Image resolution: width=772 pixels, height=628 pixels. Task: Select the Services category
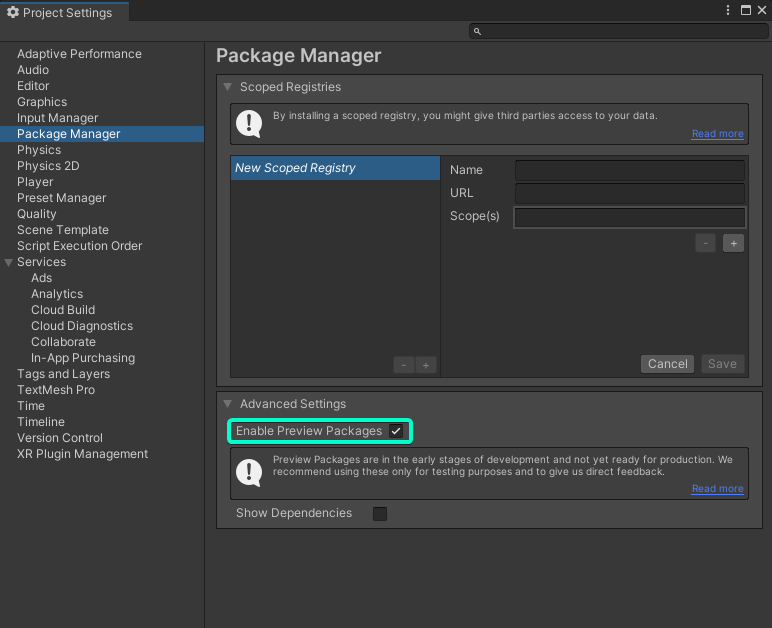[41, 262]
